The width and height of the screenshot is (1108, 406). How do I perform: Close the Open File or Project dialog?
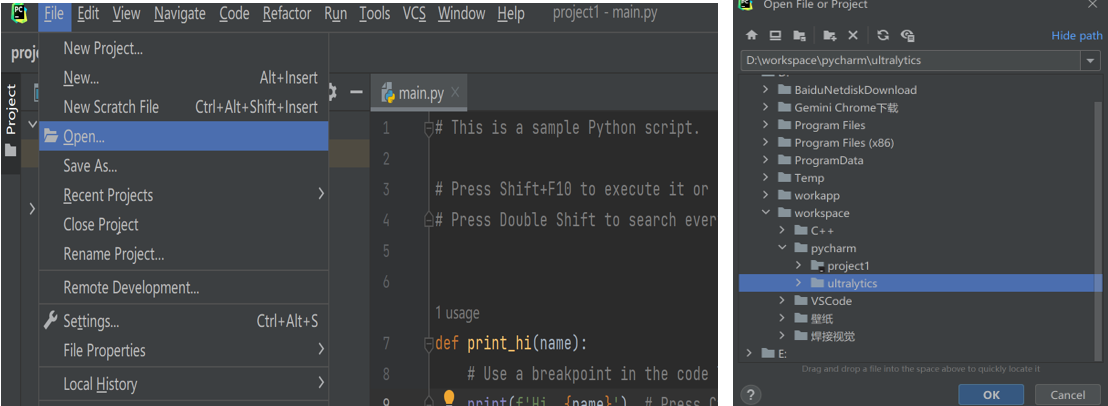[x=1090, y=4]
